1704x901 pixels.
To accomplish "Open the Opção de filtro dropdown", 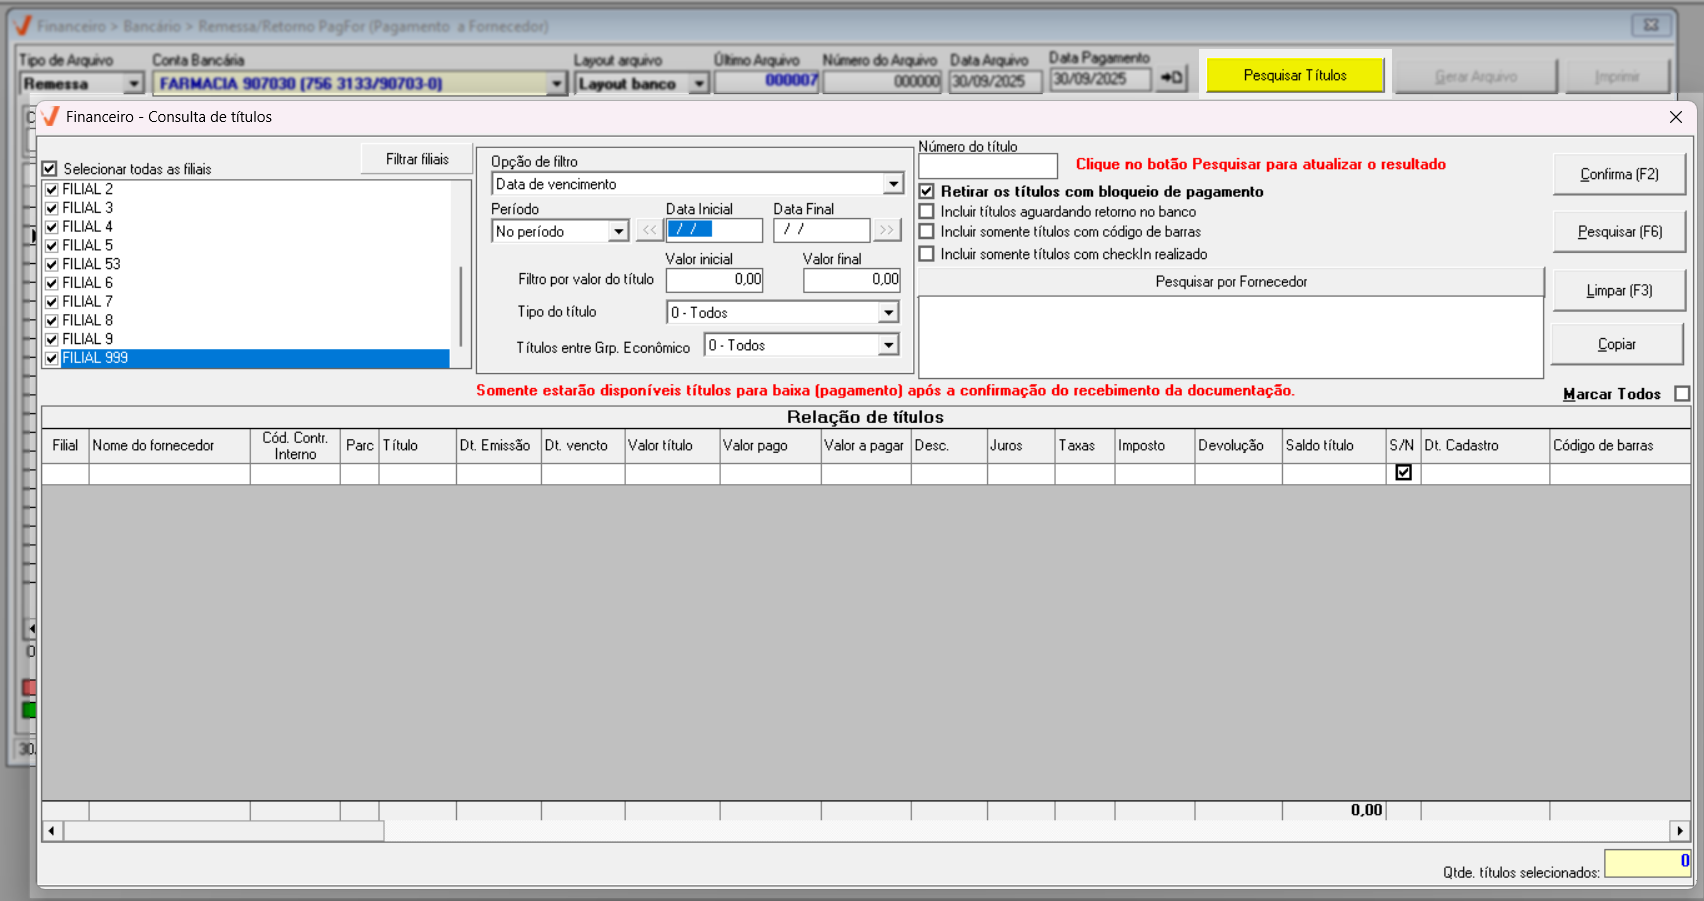I will click(x=893, y=184).
